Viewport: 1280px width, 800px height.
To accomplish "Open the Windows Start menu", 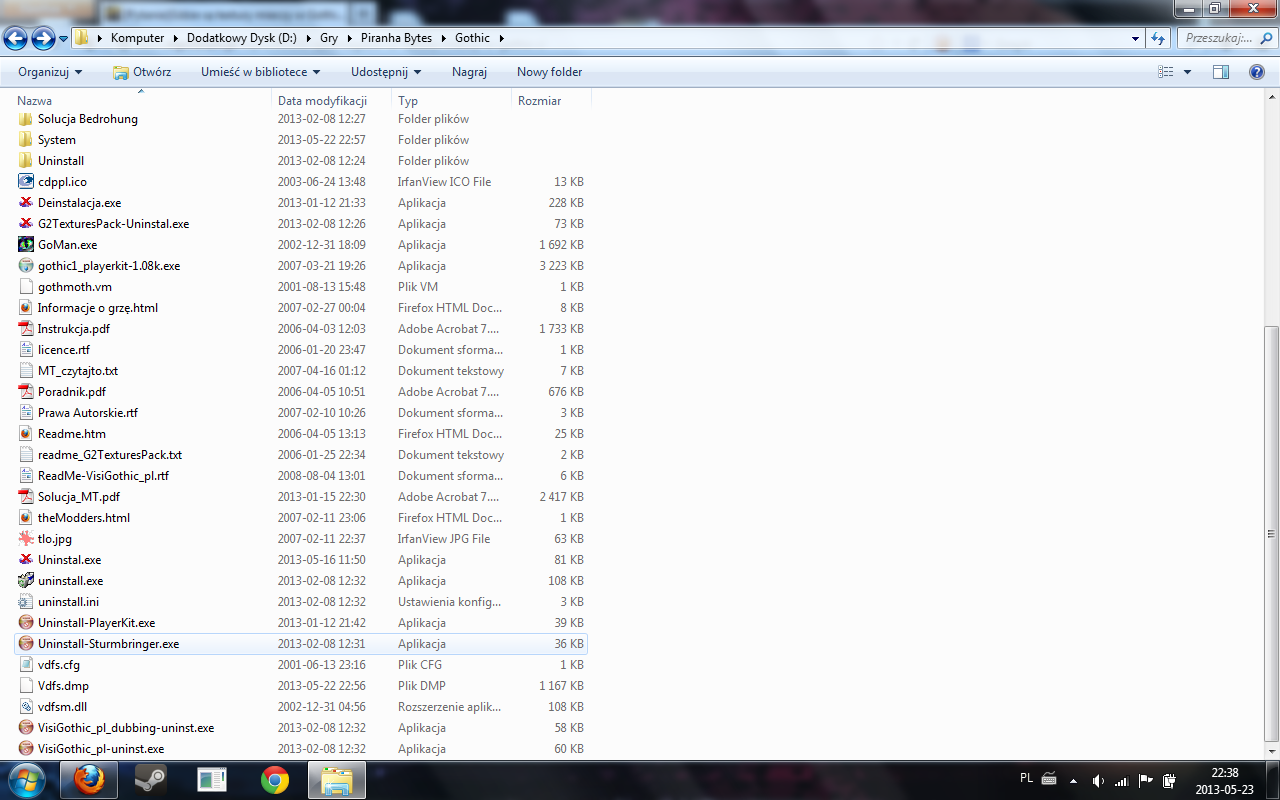I will point(26,780).
